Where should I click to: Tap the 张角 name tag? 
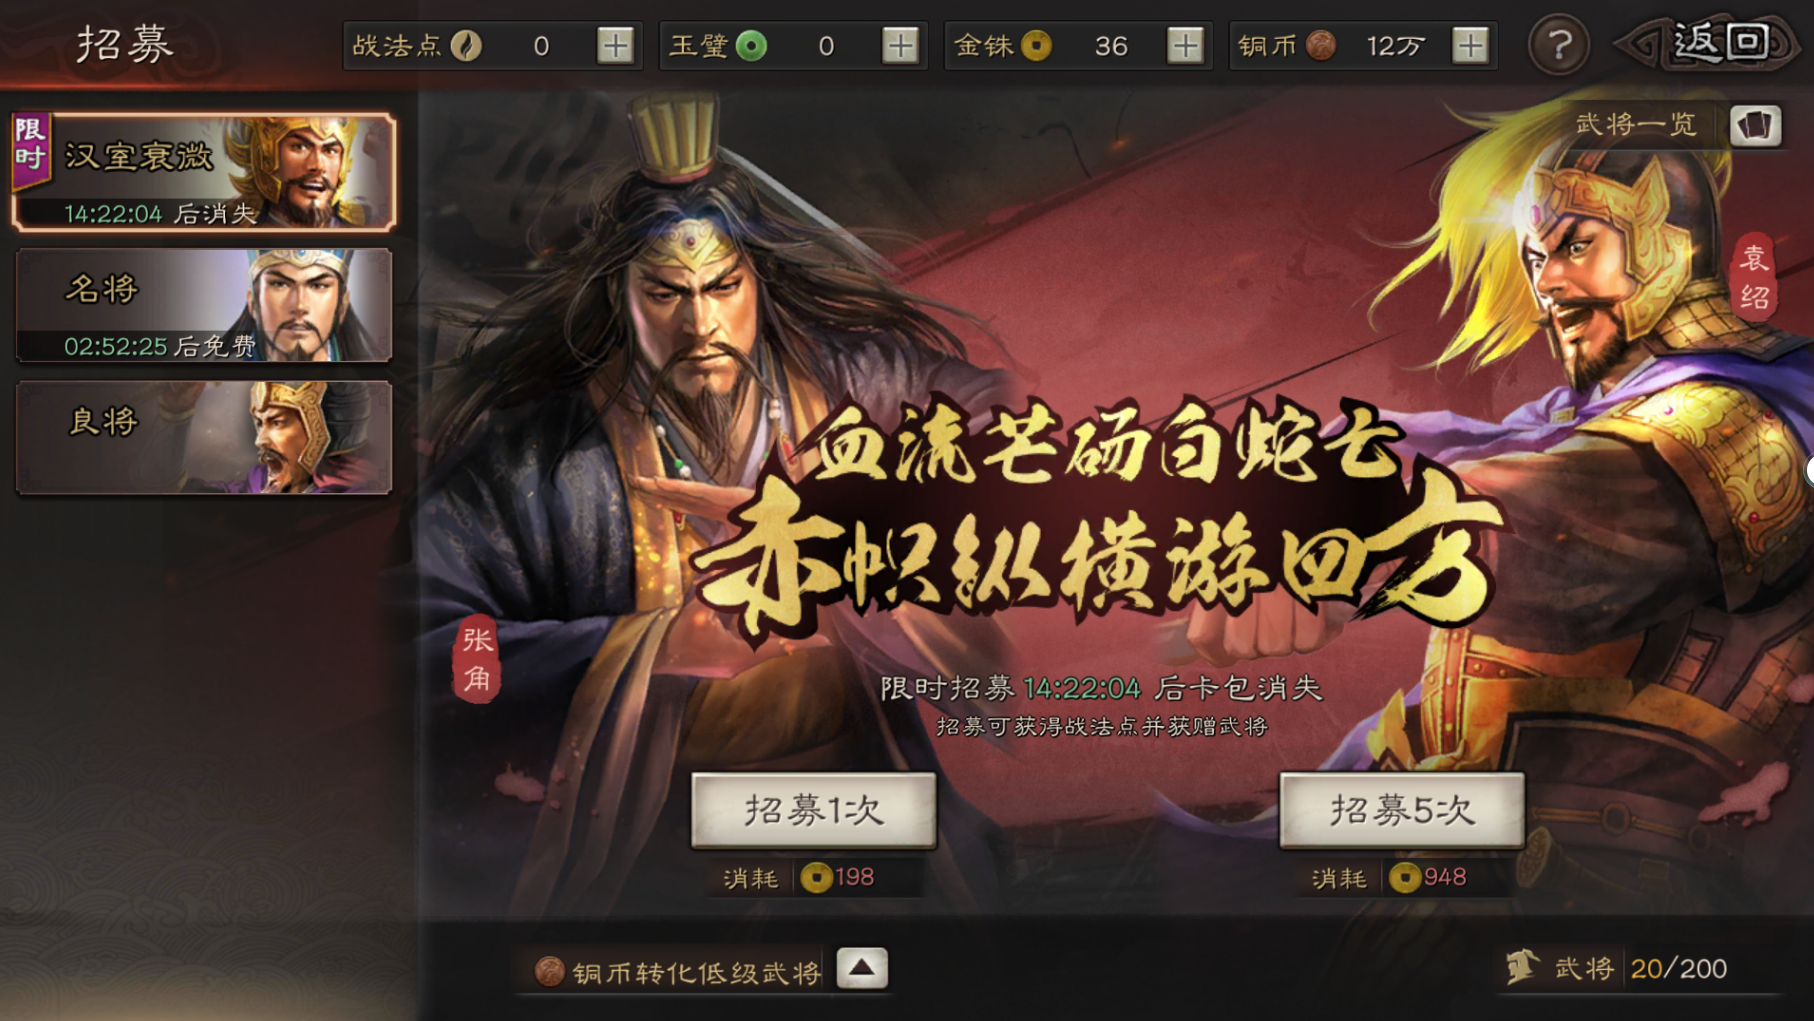[477, 659]
